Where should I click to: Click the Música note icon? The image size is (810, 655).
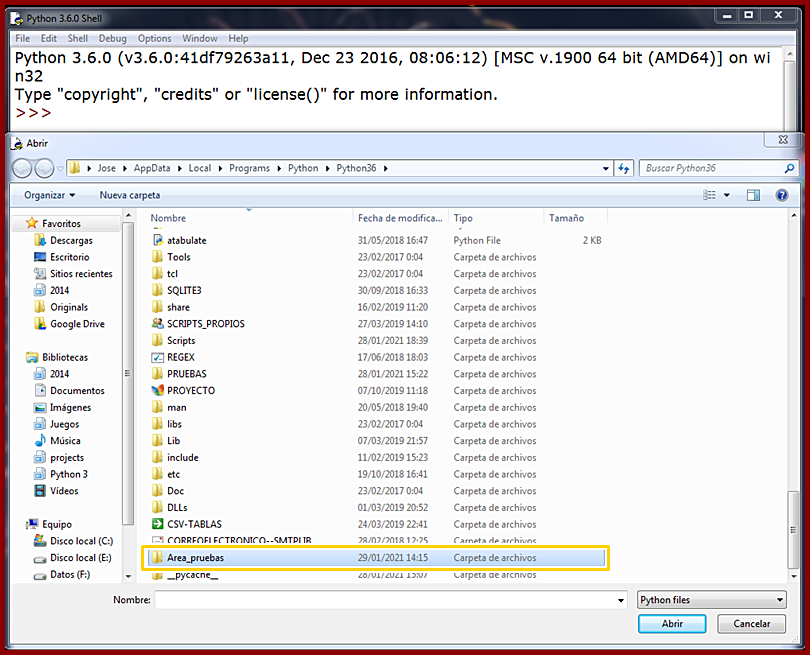pos(40,441)
